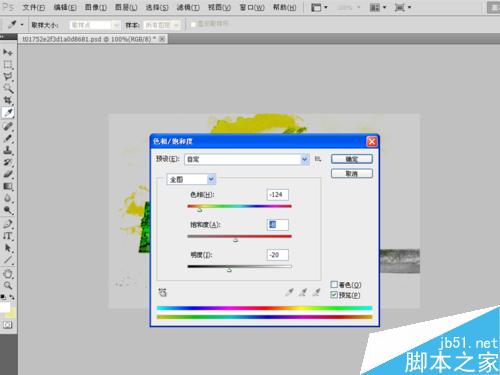
Task: Open the 视图(V) menu
Action: click(219, 7)
